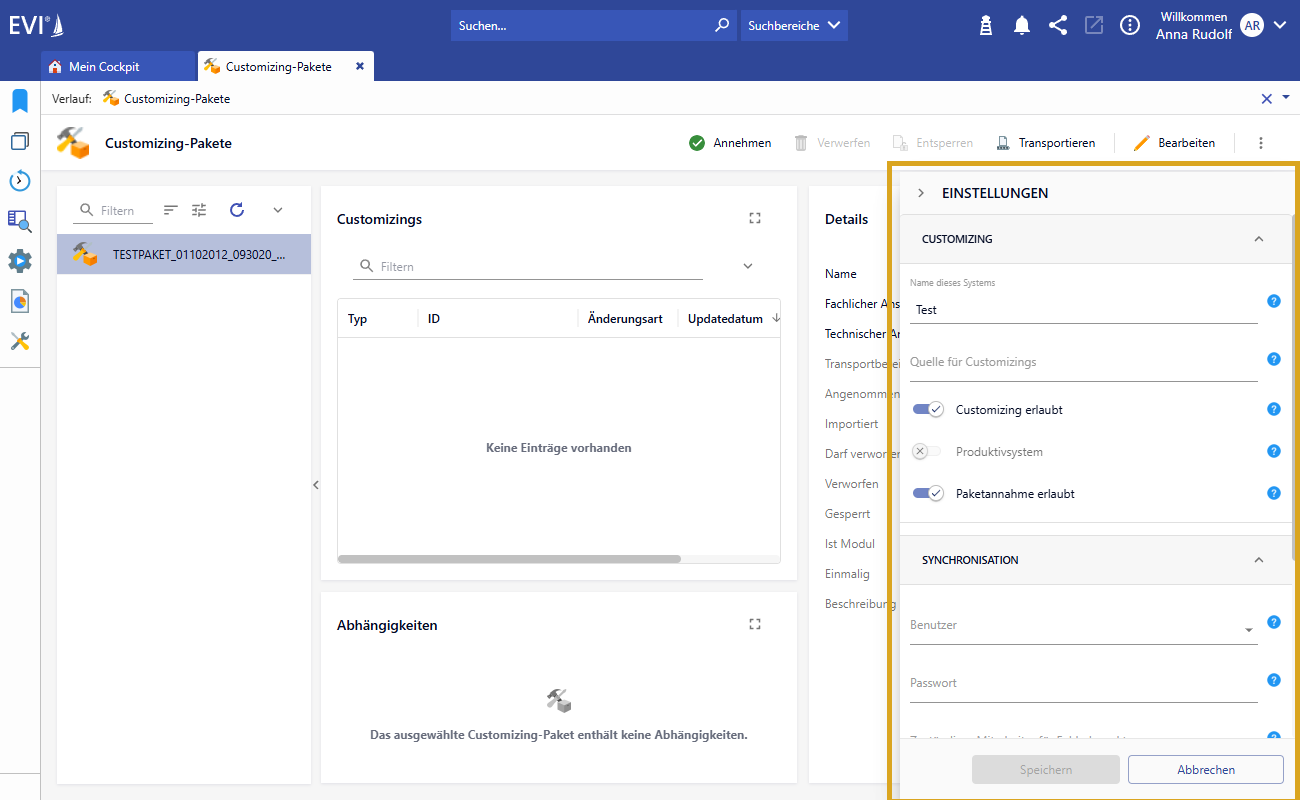Click the AR user avatar
Viewport: 1300px width, 800px height.
[x=1252, y=26]
